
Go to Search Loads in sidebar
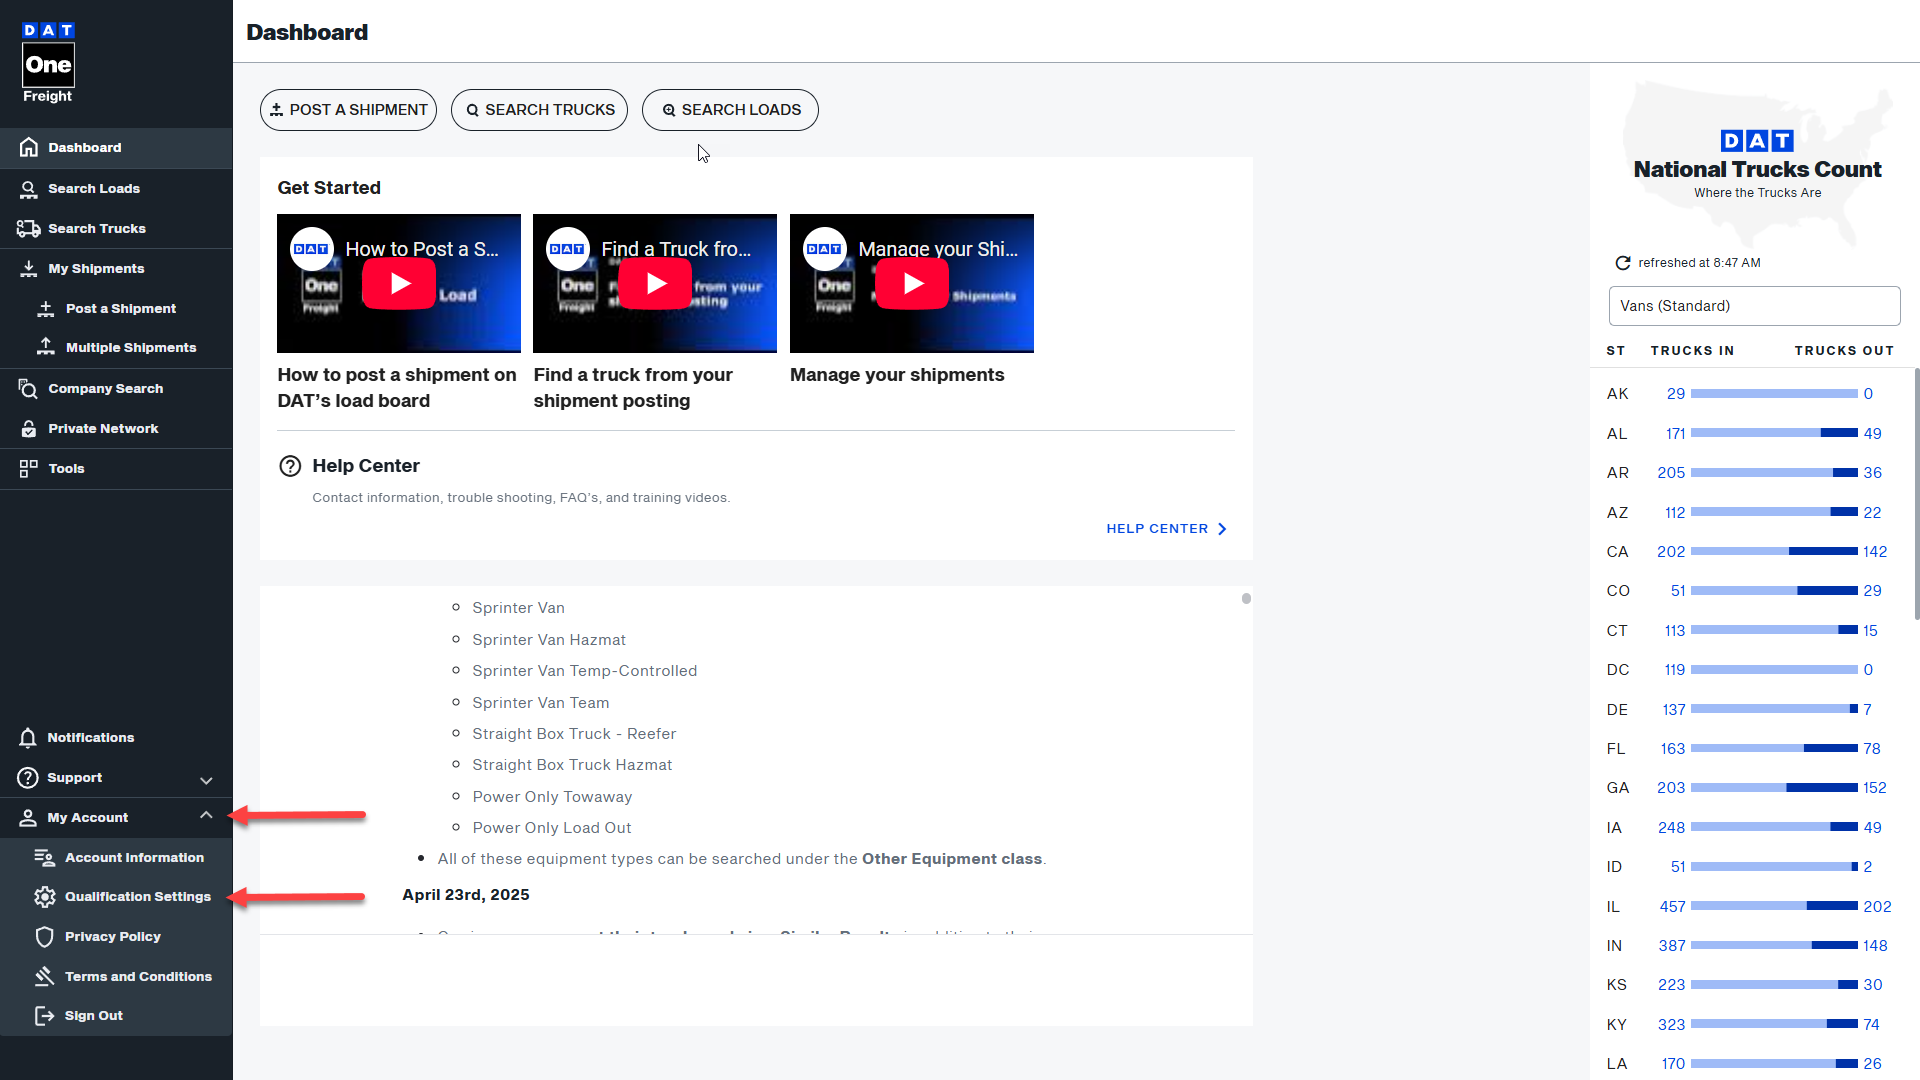pos(116,188)
